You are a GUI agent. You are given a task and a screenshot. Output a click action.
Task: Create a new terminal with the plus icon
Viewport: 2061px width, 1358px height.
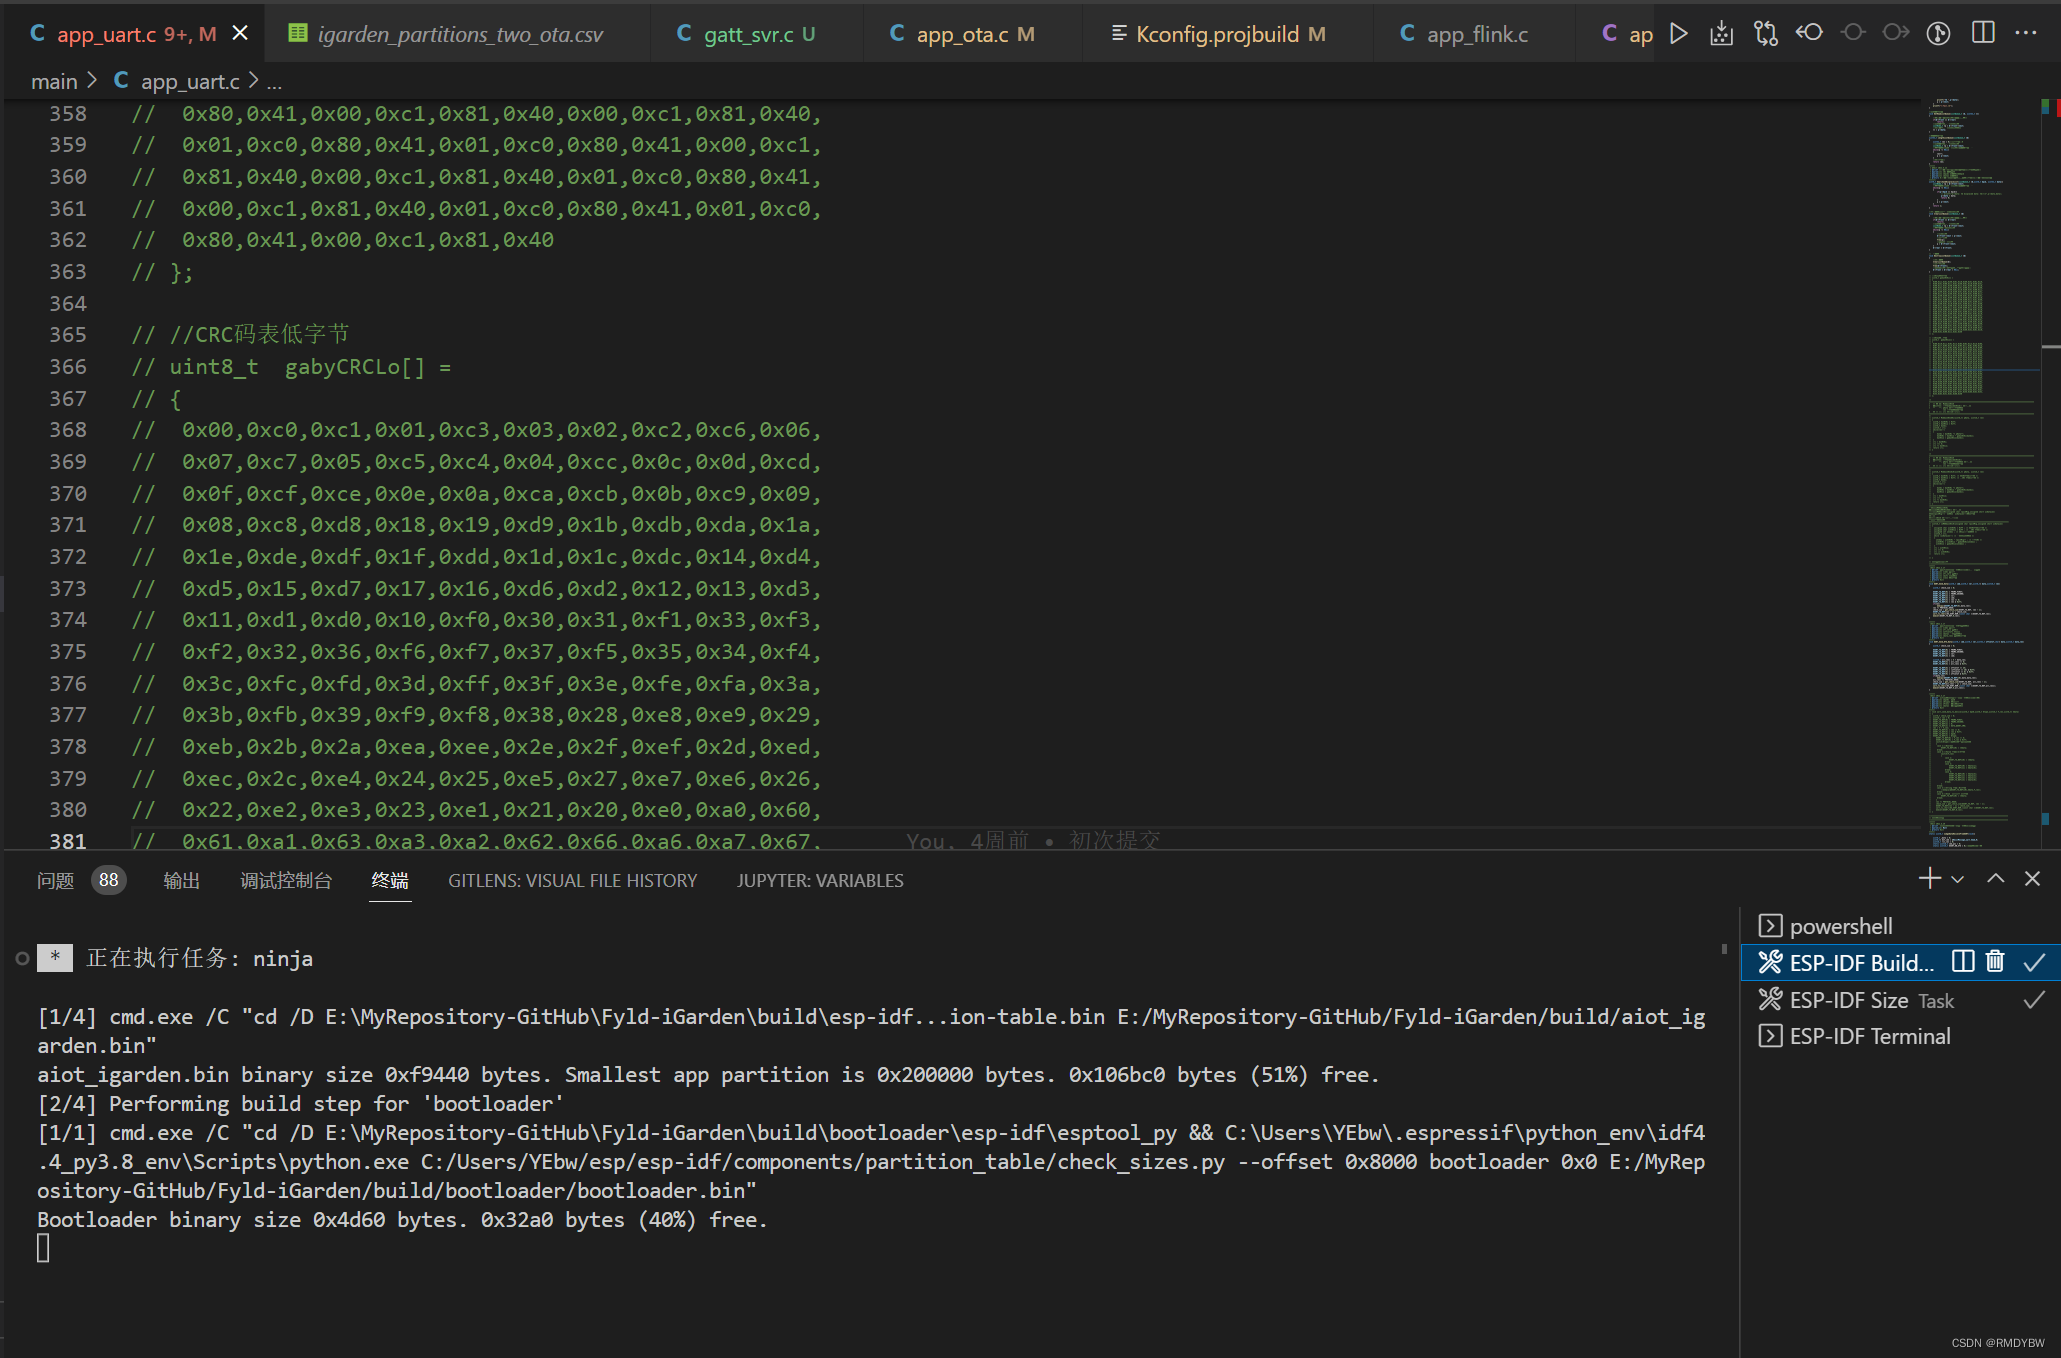point(1930,878)
